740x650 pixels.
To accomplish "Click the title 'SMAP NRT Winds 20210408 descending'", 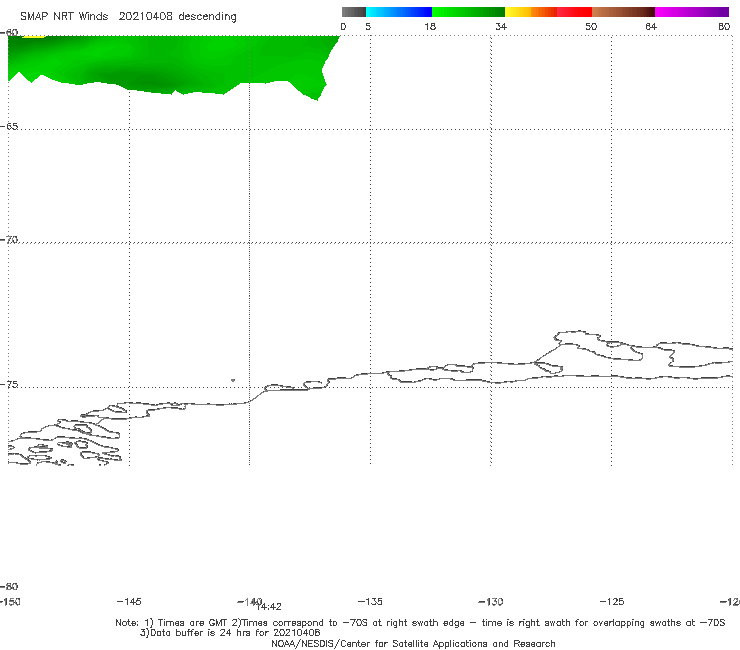I will (x=128, y=17).
